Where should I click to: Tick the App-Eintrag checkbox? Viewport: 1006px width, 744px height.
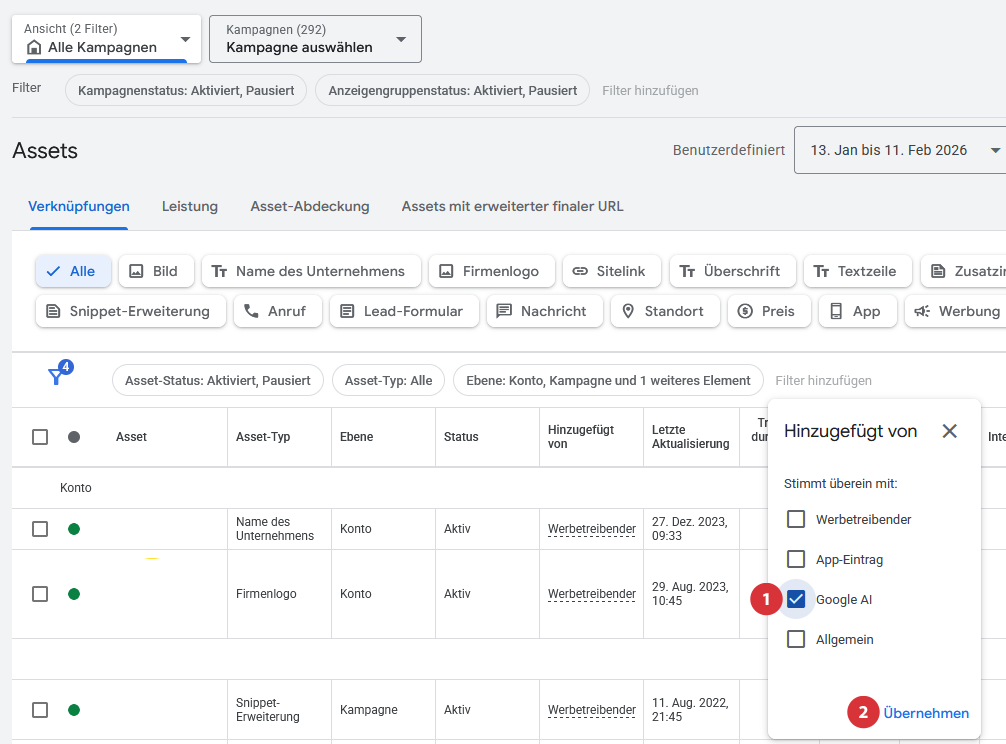point(796,559)
